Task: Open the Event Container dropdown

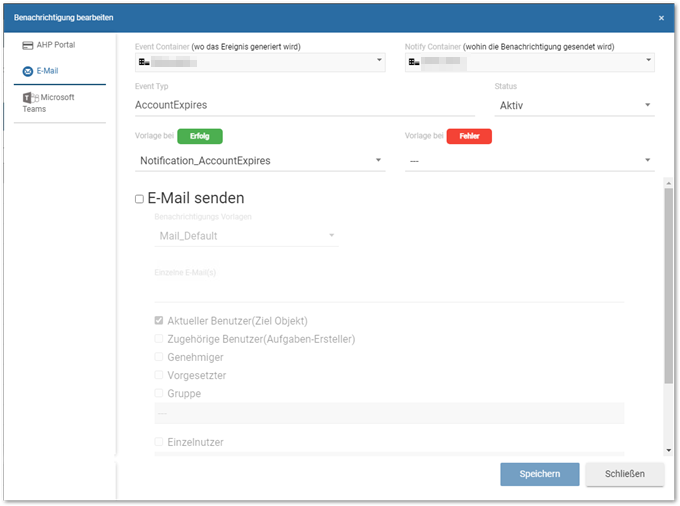Action: click(x=260, y=62)
